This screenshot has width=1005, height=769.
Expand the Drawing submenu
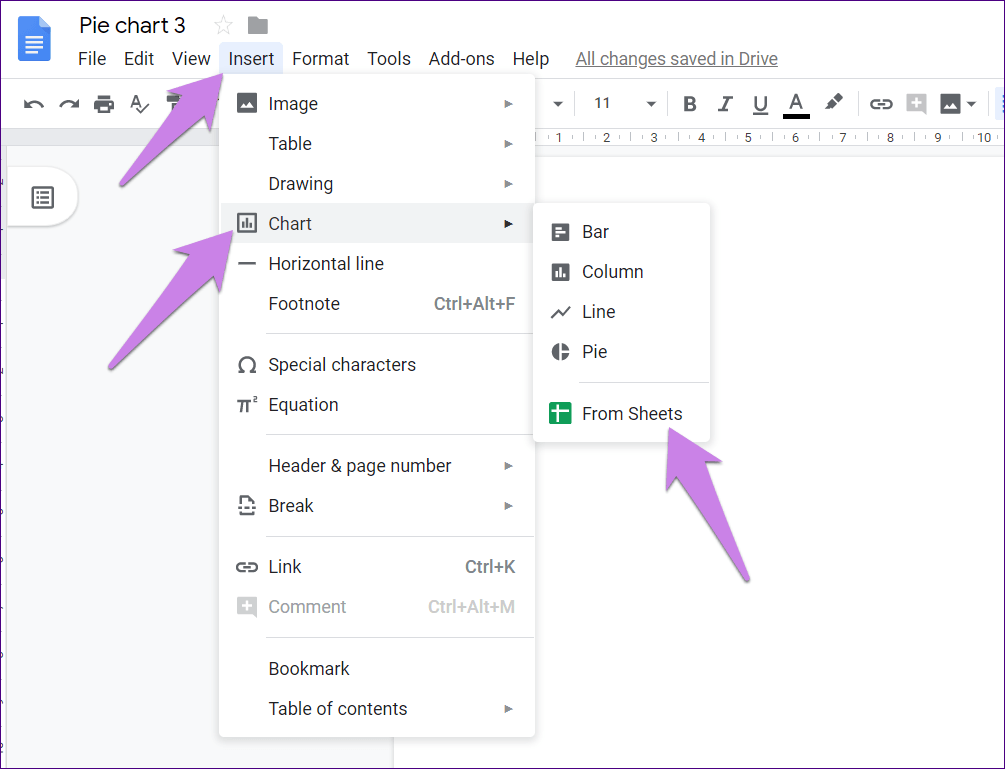pyautogui.click(x=377, y=184)
